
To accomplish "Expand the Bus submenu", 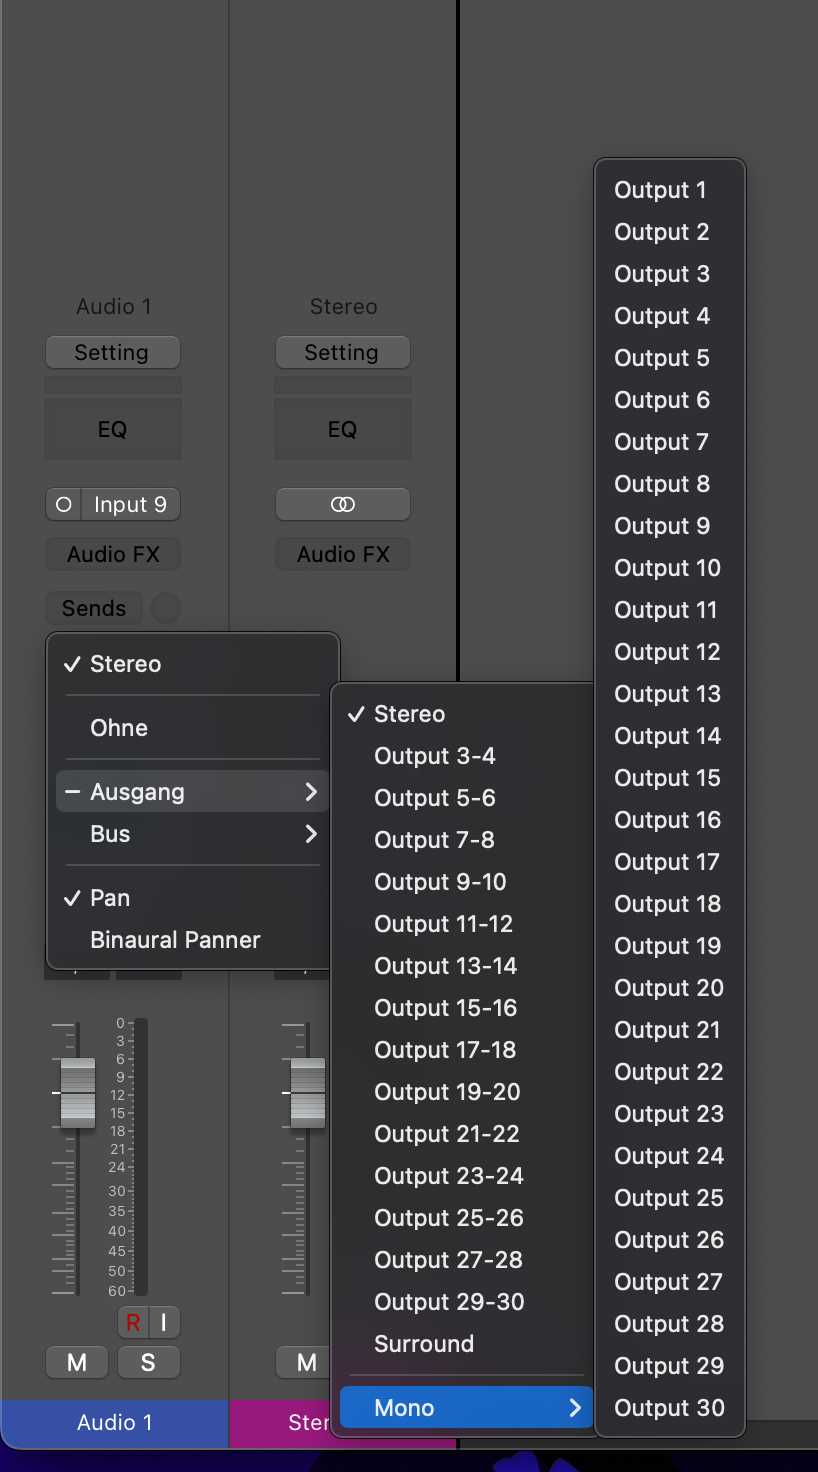I will point(192,834).
